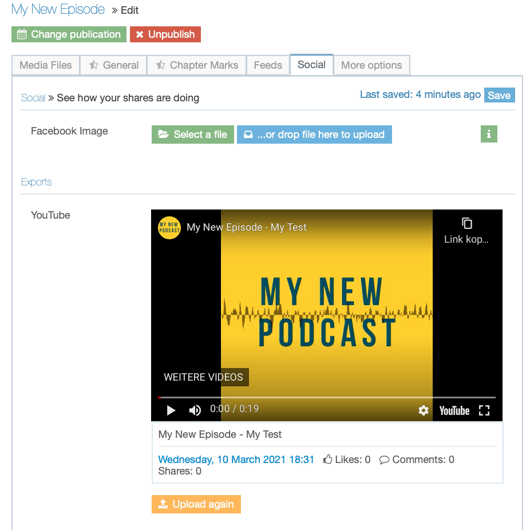Seek on the video progress bar
This screenshot has height=530, width=530.
(x=327, y=397)
